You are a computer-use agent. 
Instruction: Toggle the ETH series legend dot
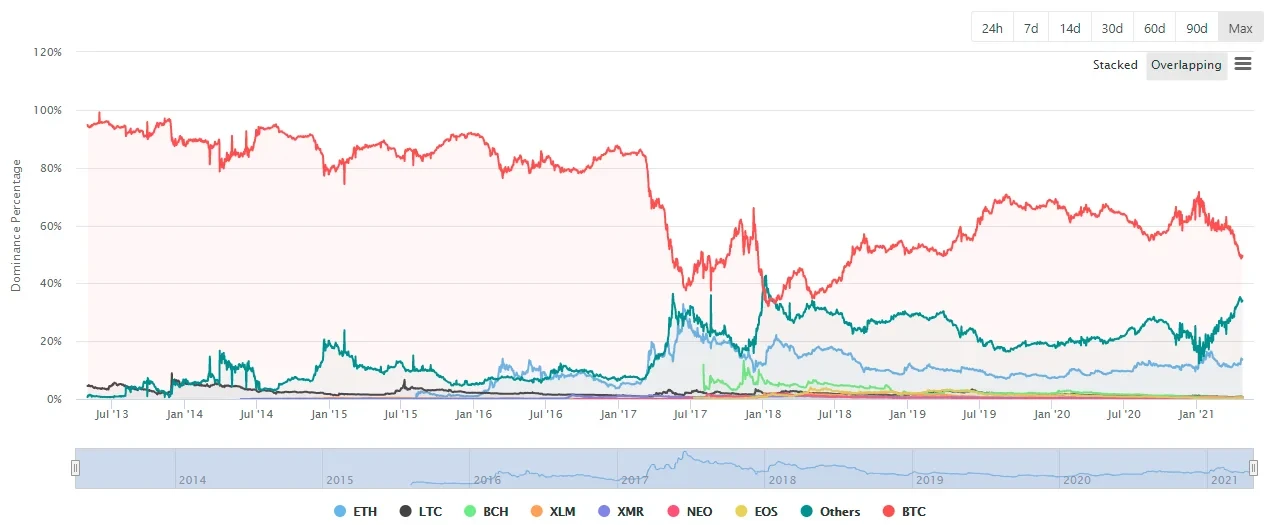(x=340, y=512)
